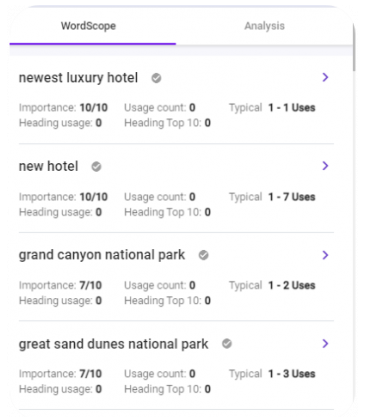Screen dimensions: 371x417
Task: Click the newest luxury hotel keyword title
Action: (78, 78)
